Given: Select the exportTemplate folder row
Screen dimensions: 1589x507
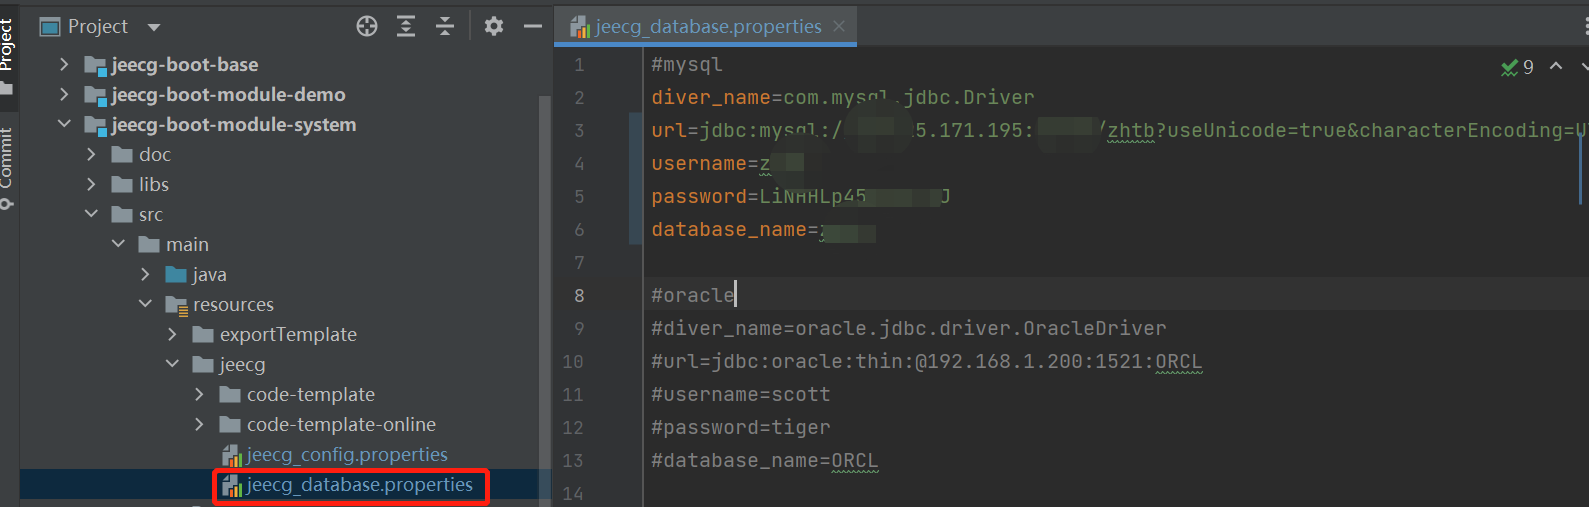Looking at the screenshot, I should tap(288, 335).
